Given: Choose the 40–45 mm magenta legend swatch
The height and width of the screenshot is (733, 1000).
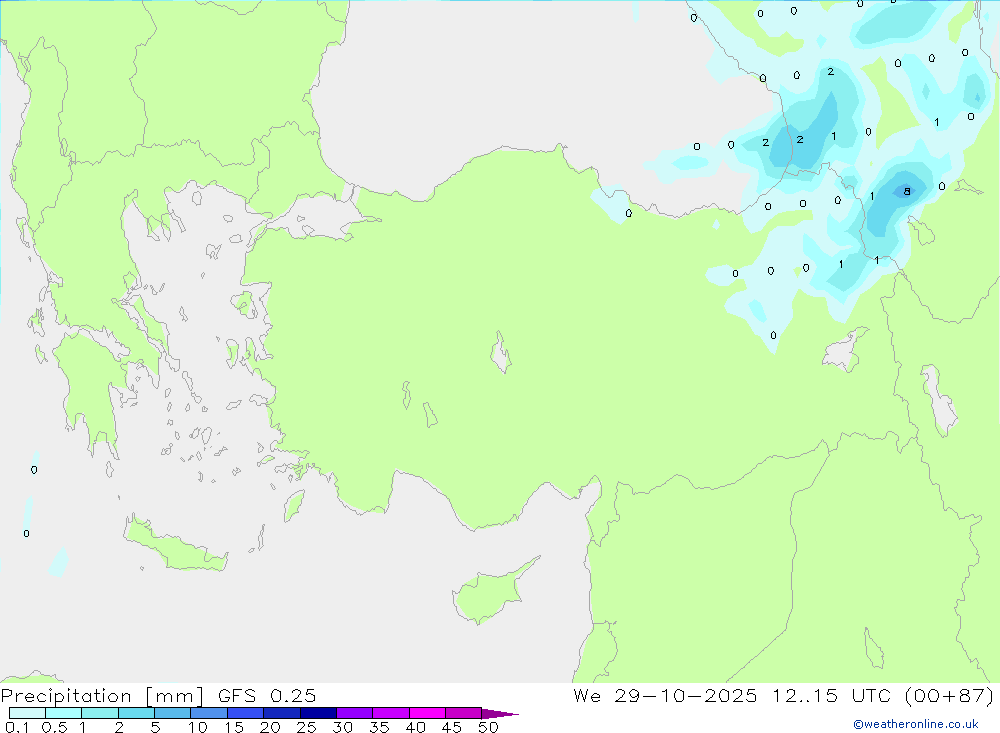Looking at the screenshot, I should coord(427,713).
